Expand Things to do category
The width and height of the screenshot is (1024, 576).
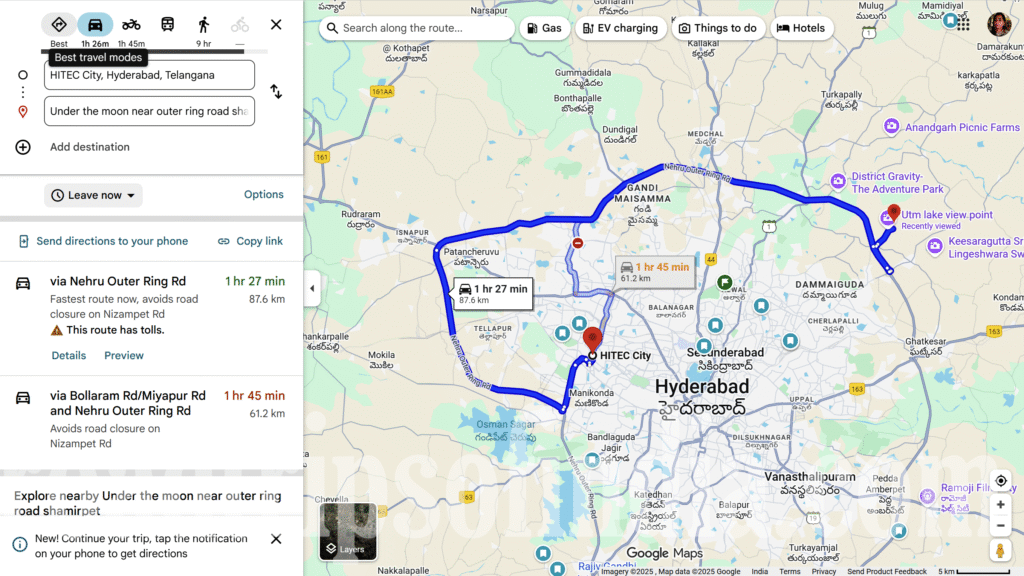[718, 28]
